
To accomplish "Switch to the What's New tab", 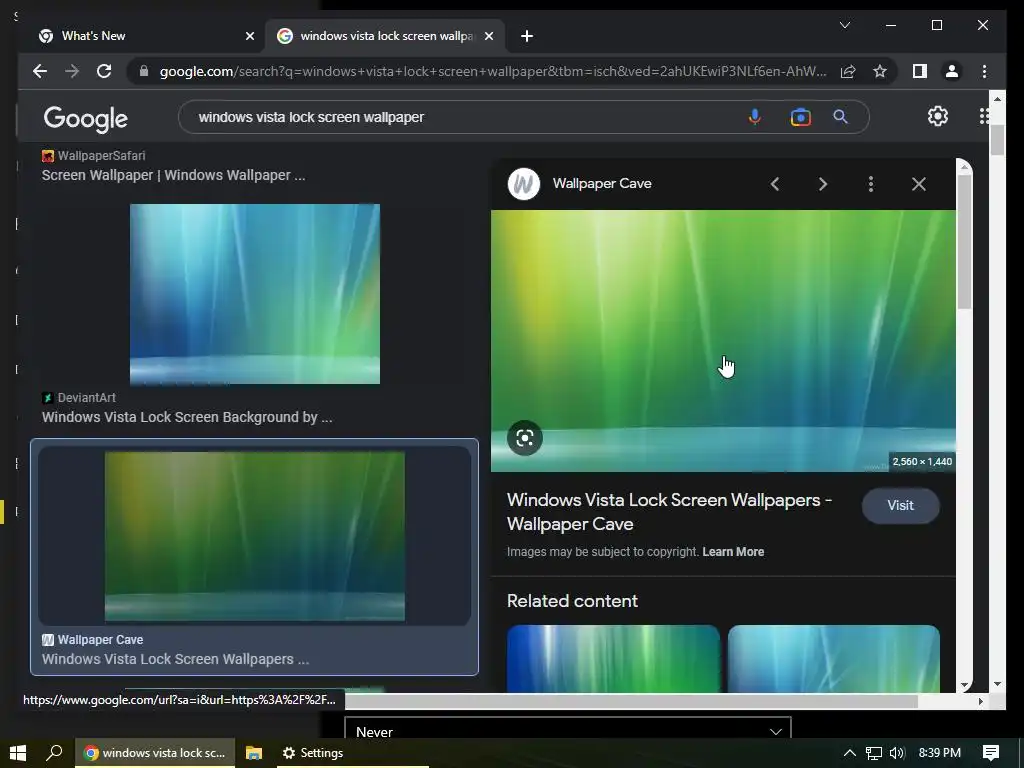I will [x=142, y=36].
